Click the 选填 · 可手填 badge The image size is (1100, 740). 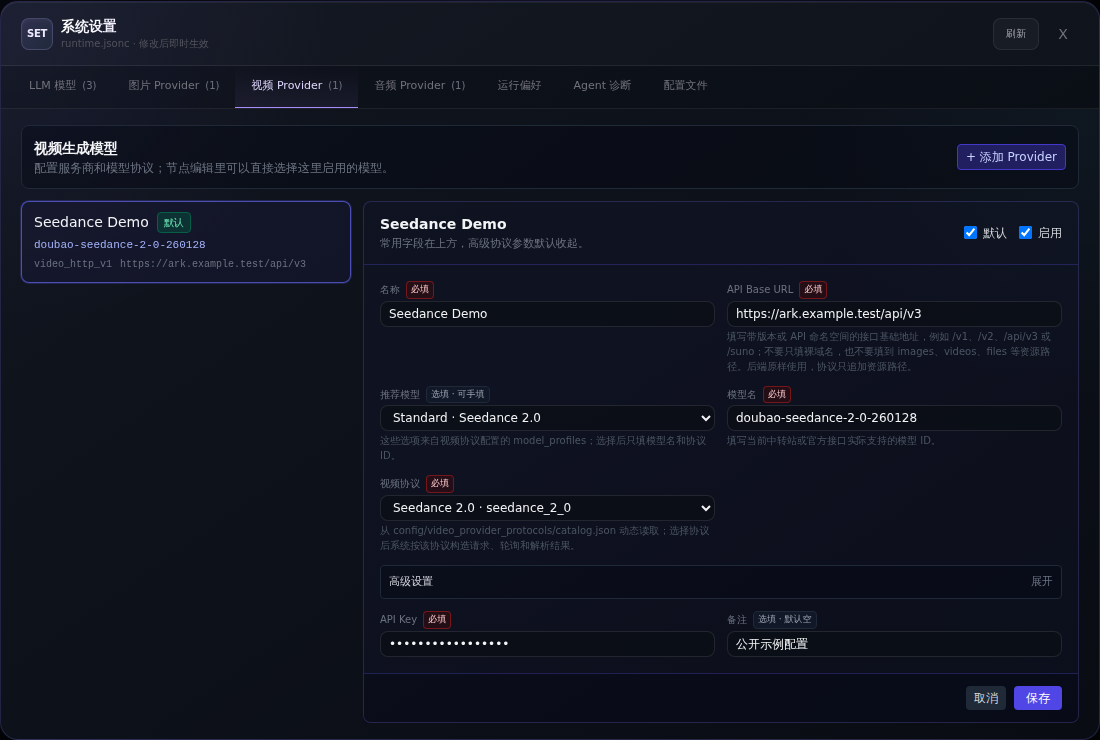coord(457,394)
